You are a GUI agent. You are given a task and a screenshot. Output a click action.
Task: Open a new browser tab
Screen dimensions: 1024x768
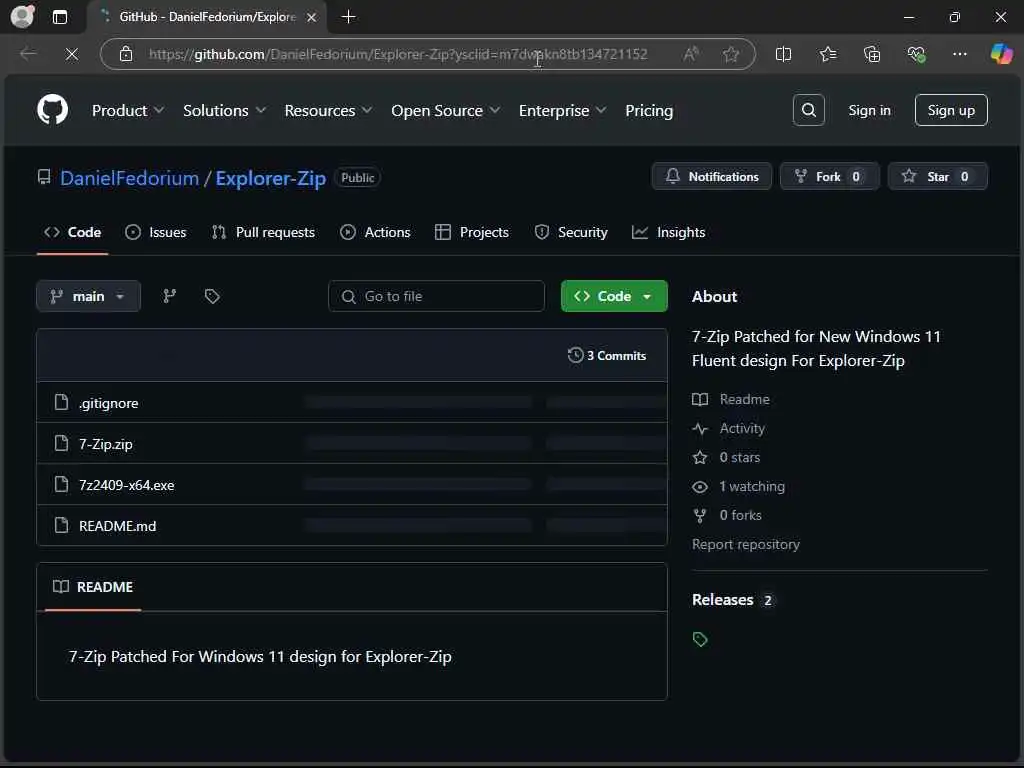click(349, 17)
